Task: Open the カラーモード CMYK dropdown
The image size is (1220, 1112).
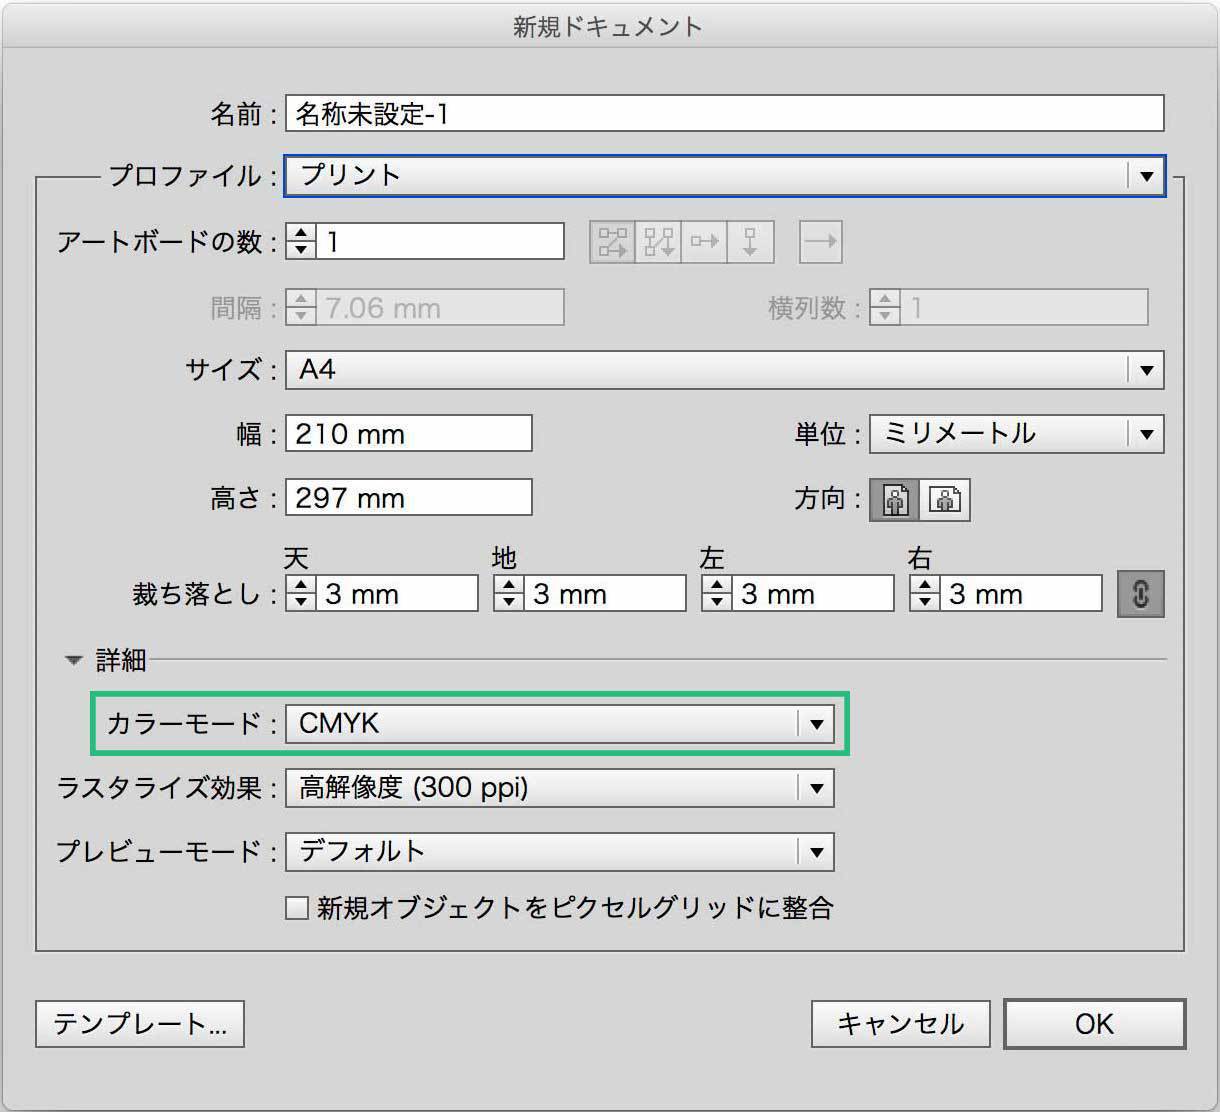Action: (817, 723)
